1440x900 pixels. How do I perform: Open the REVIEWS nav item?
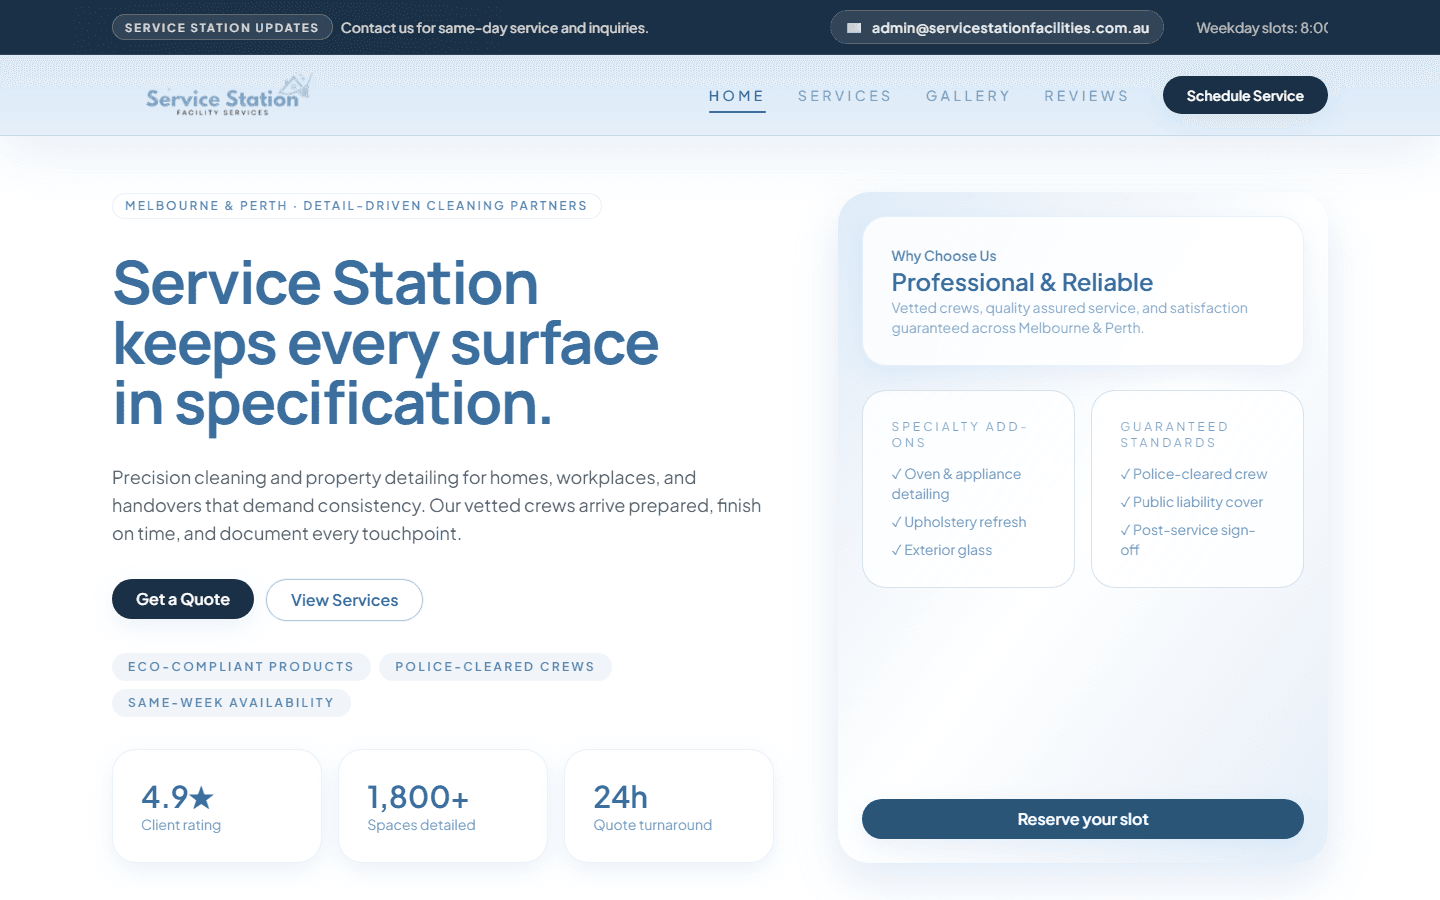point(1087,96)
